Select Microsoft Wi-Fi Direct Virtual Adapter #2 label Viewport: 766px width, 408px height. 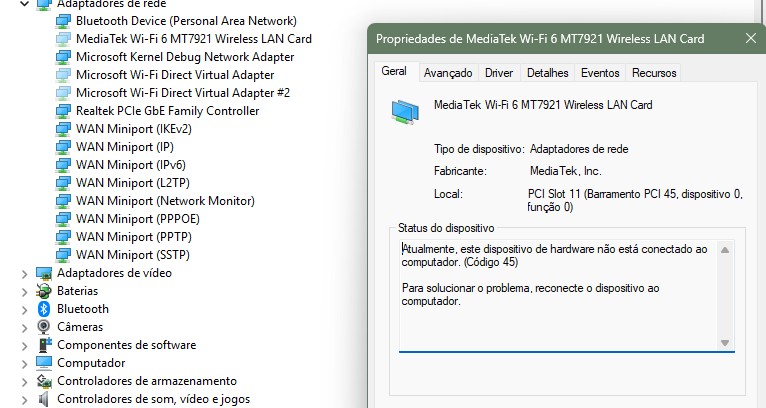(183, 93)
